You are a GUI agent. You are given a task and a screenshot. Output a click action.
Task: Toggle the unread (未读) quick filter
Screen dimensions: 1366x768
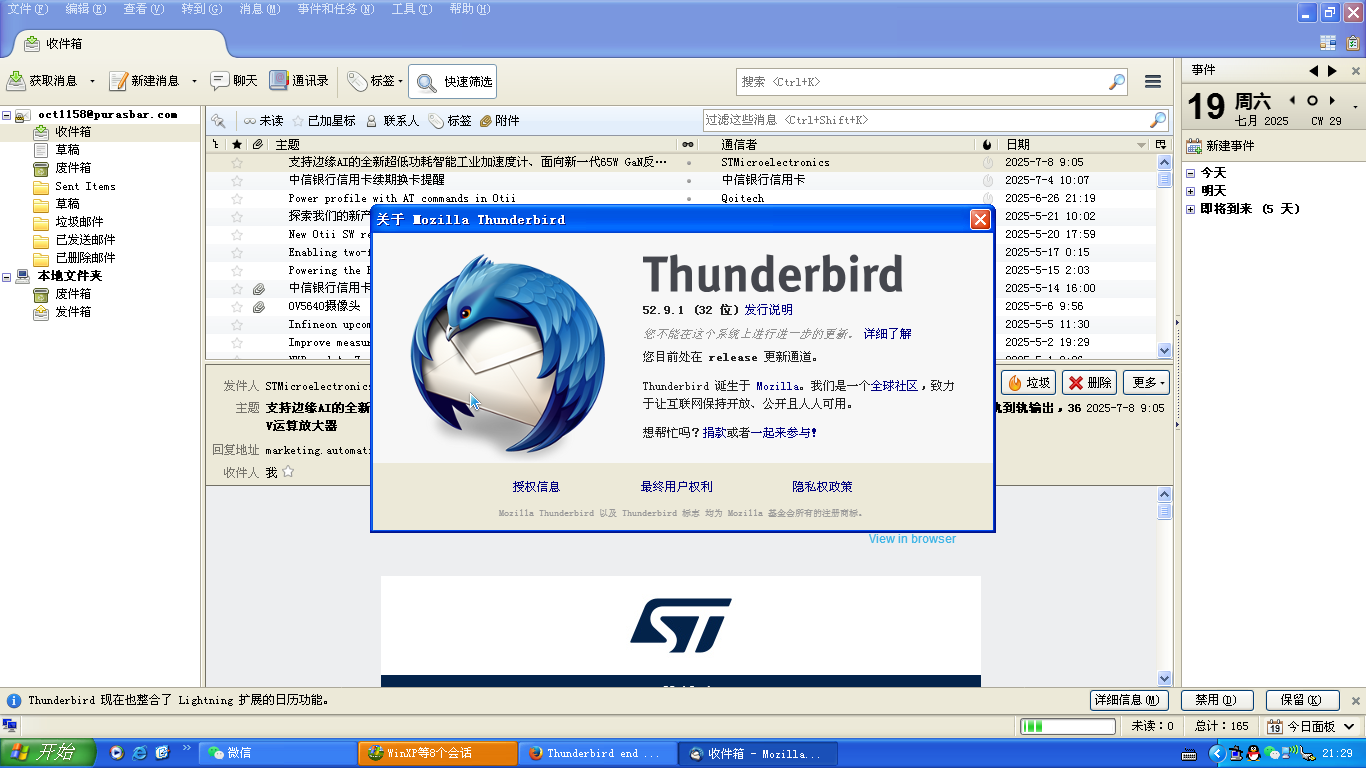(x=263, y=120)
